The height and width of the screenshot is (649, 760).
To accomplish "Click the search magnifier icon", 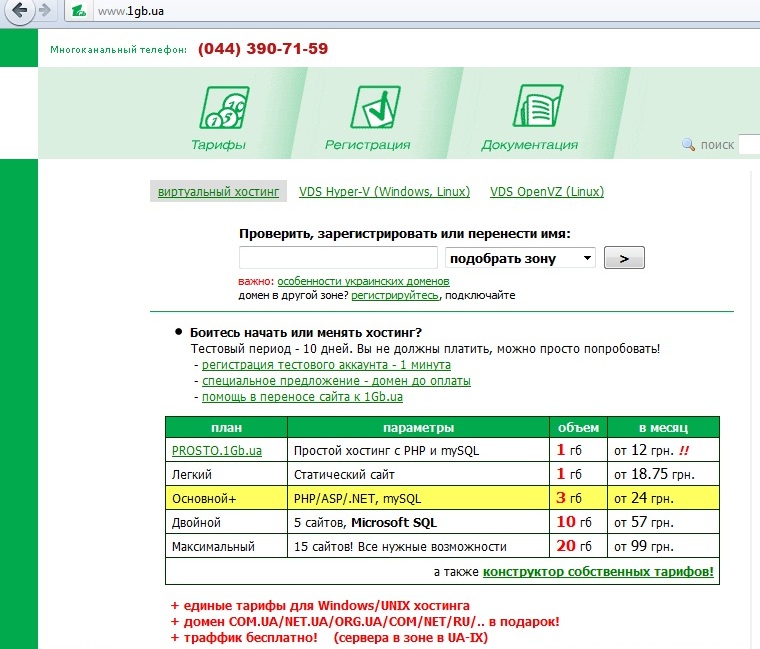I will pyautogui.click(x=688, y=145).
